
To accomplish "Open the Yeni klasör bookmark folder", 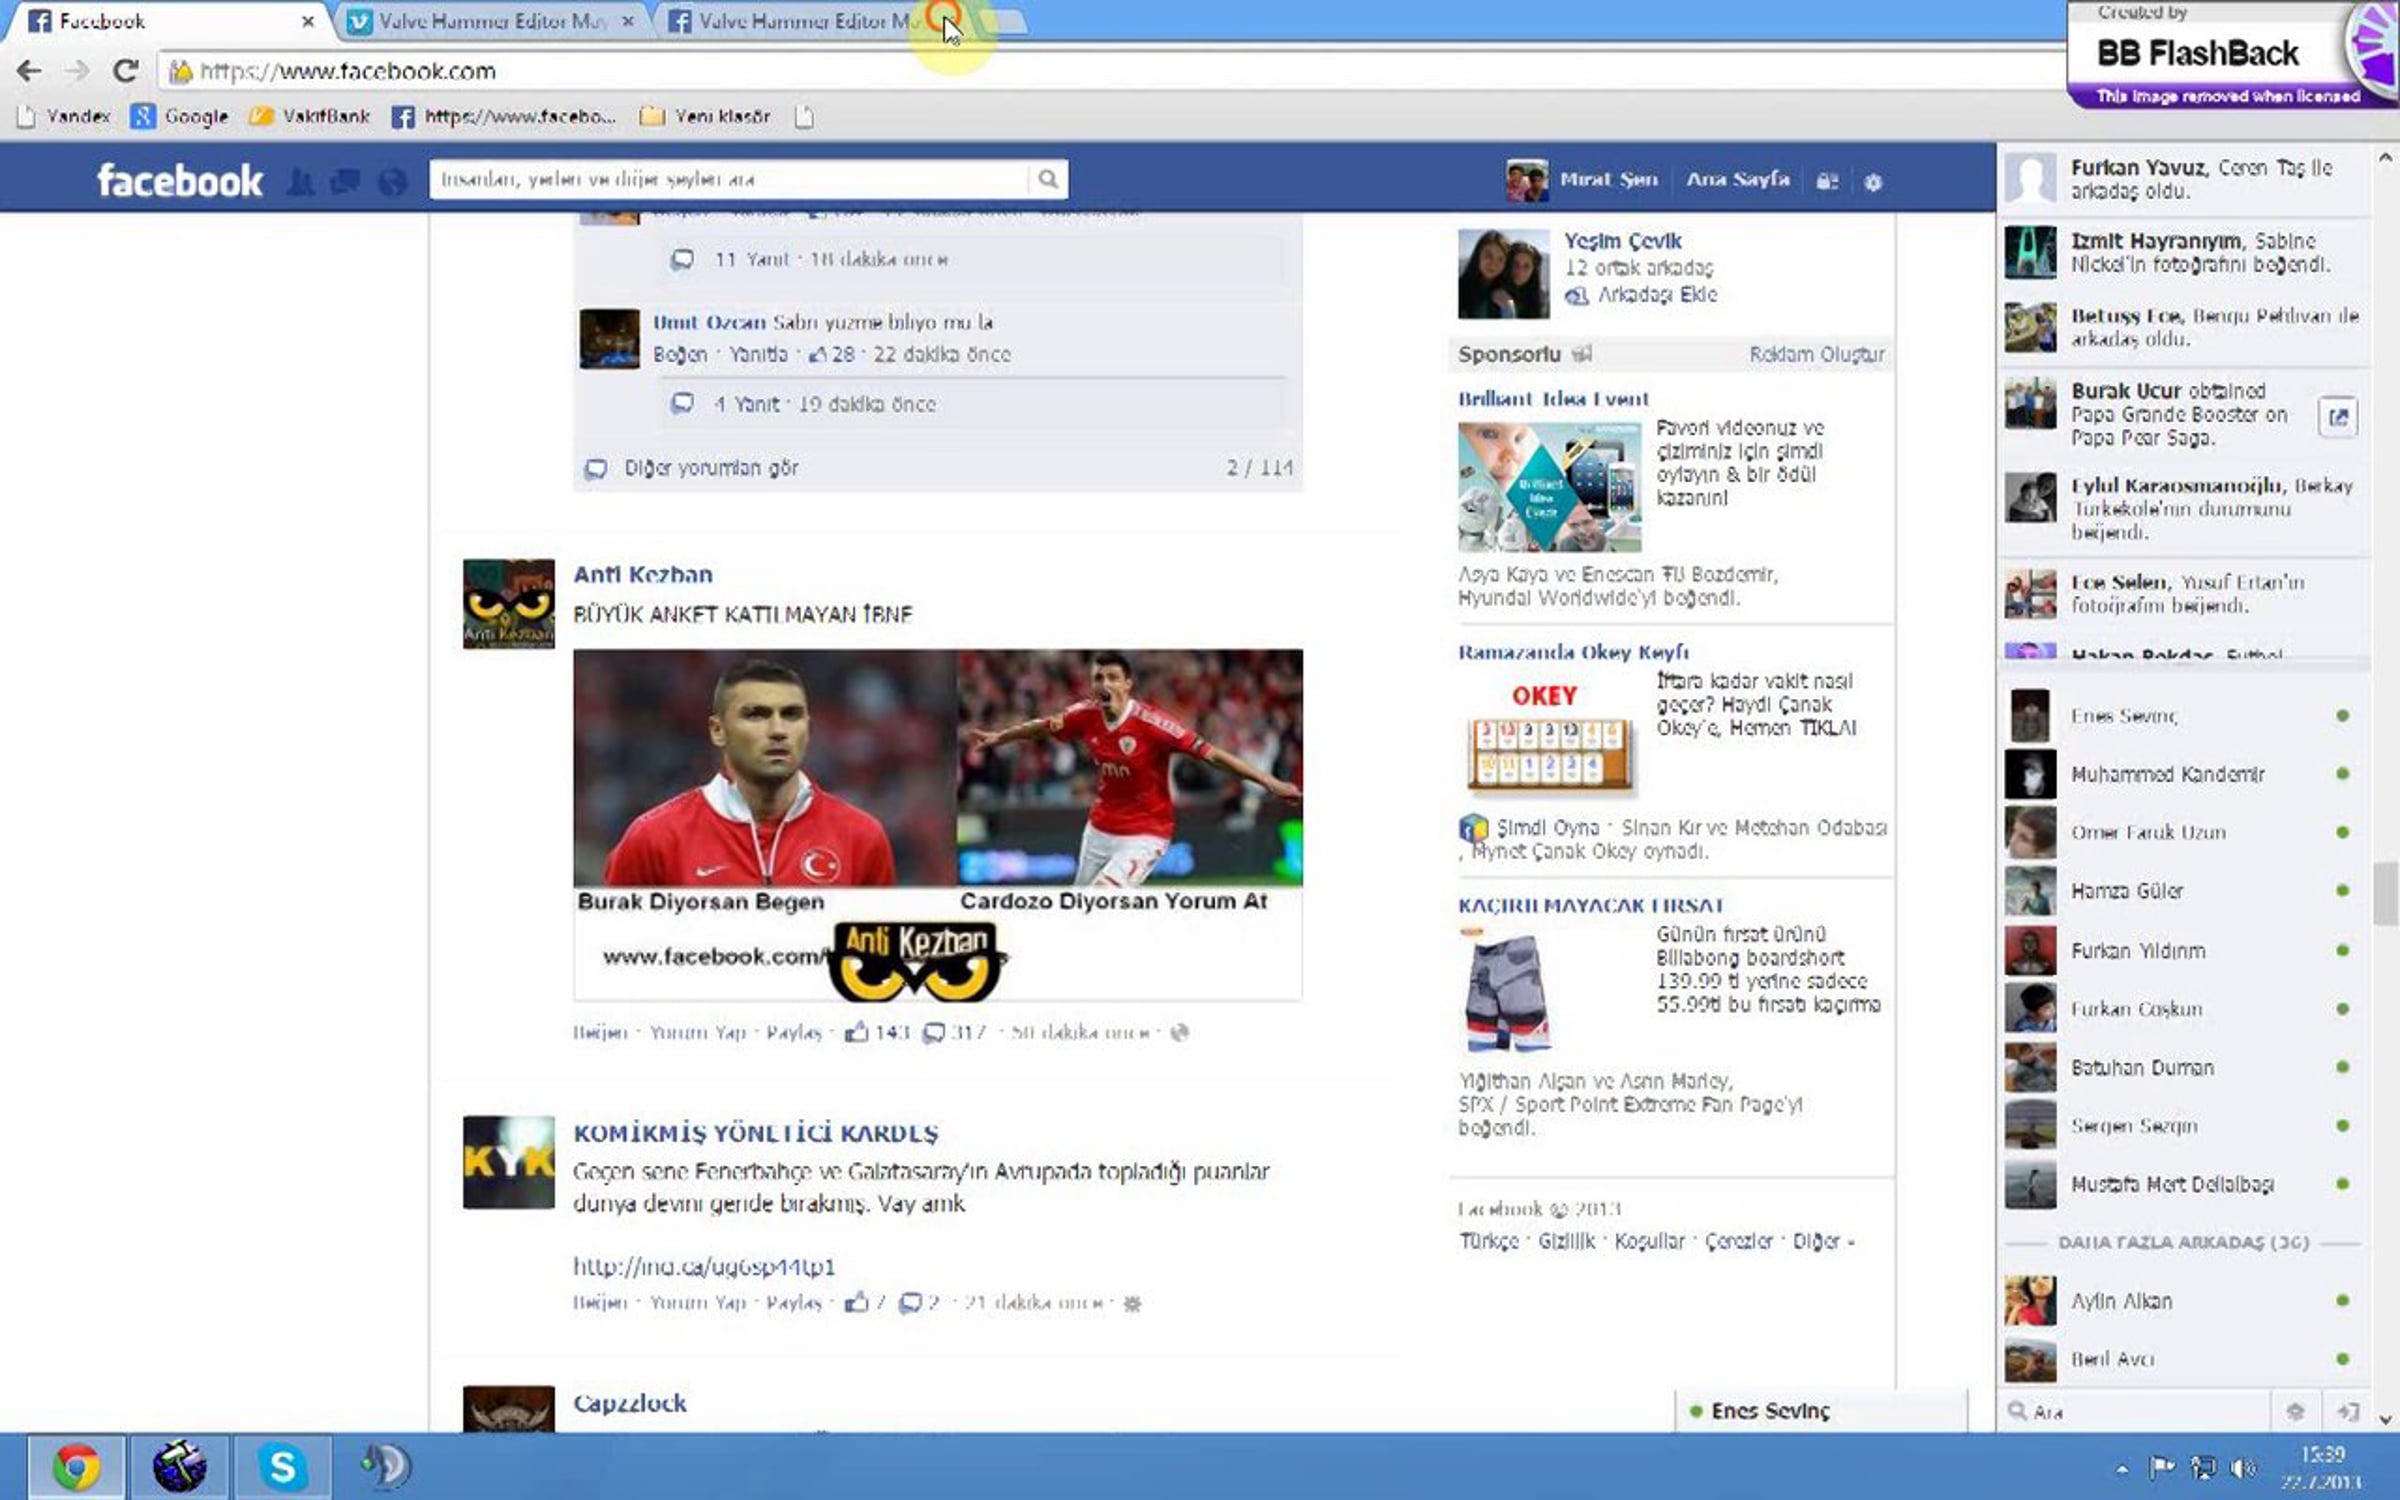I will [x=704, y=117].
